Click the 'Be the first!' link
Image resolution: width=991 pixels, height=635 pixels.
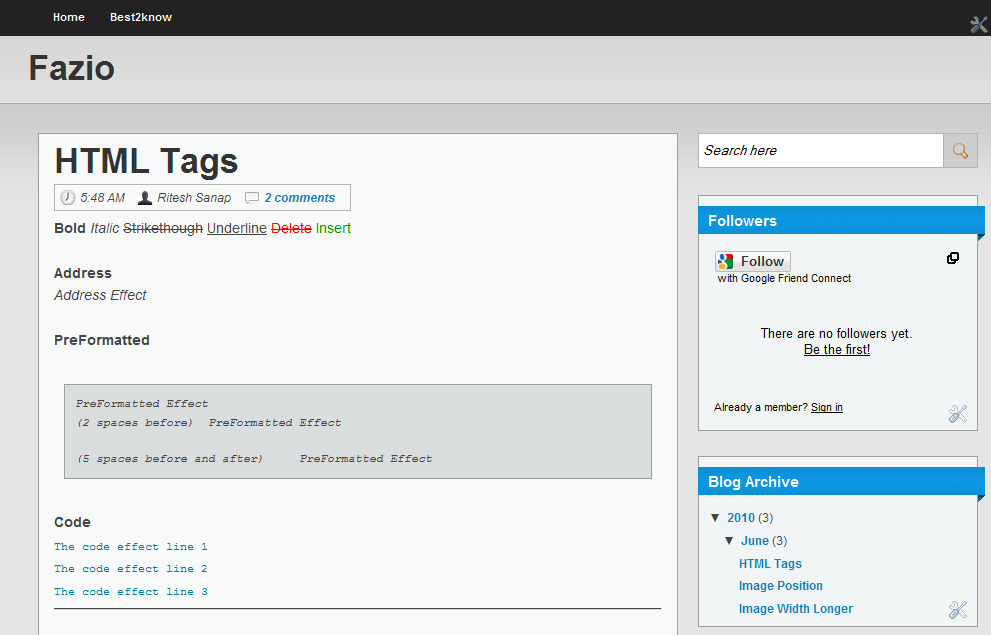(x=837, y=349)
